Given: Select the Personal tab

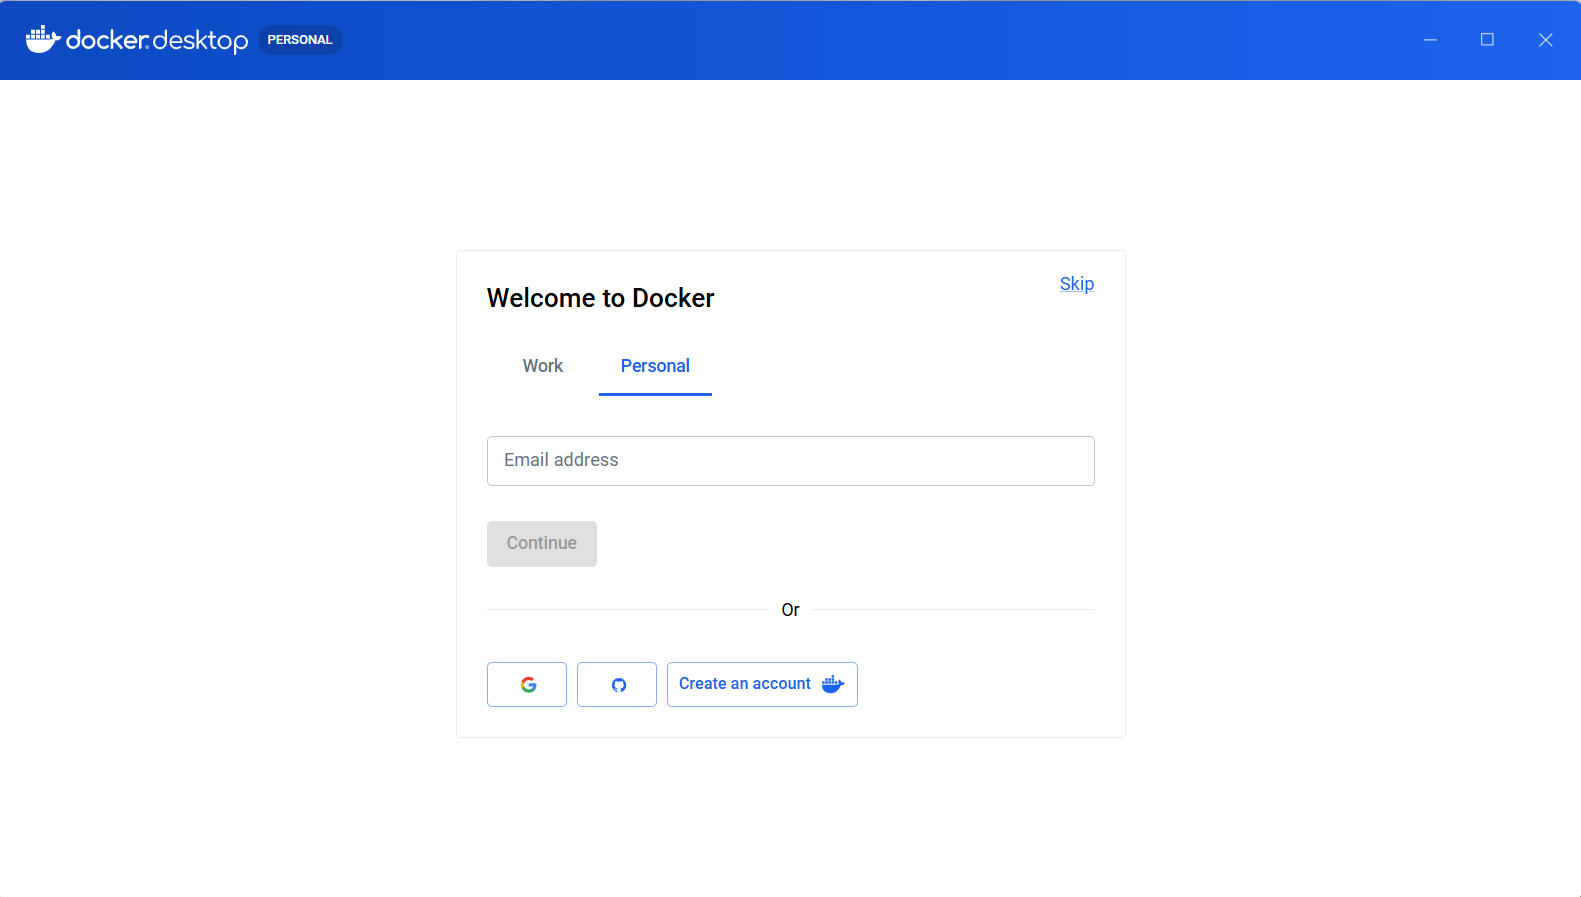Looking at the screenshot, I should (x=655, y=366).
